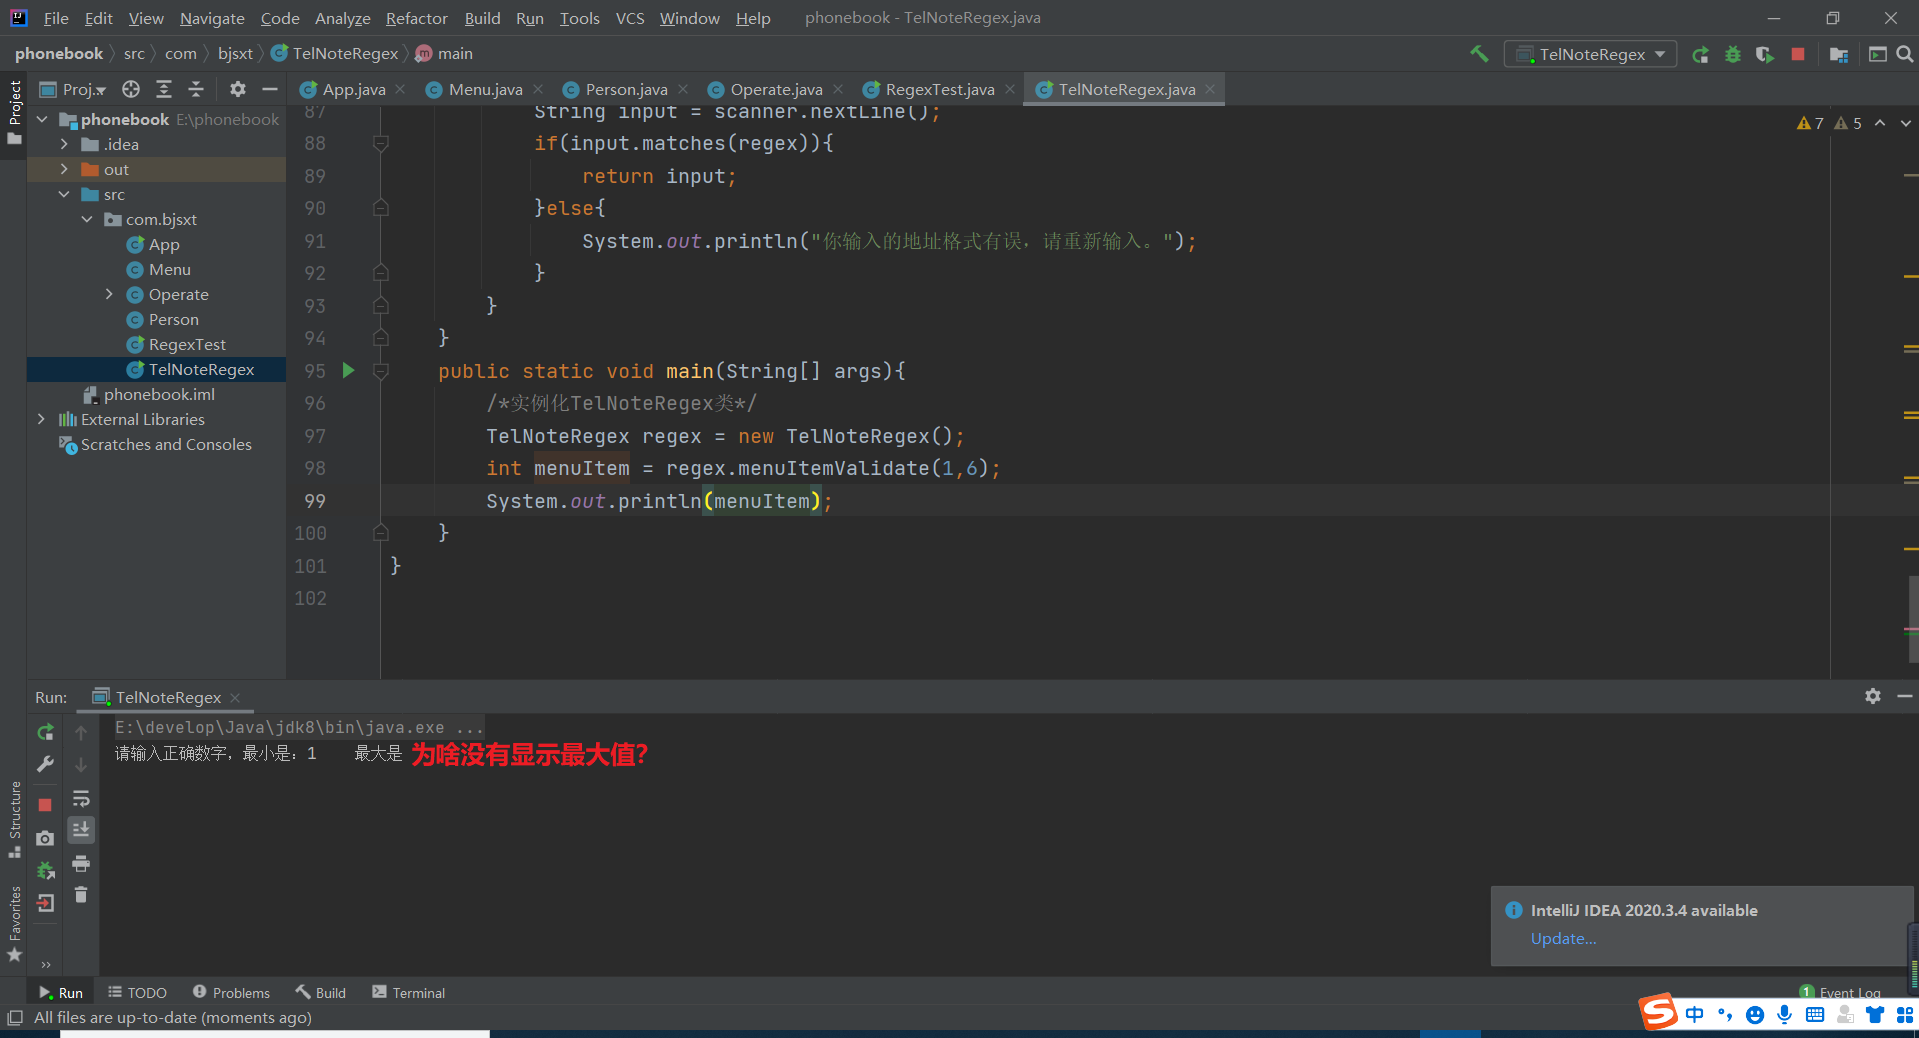1919x1038 pixels.
Task: Click the Exit icon in the Run panel
Action: 45,903
